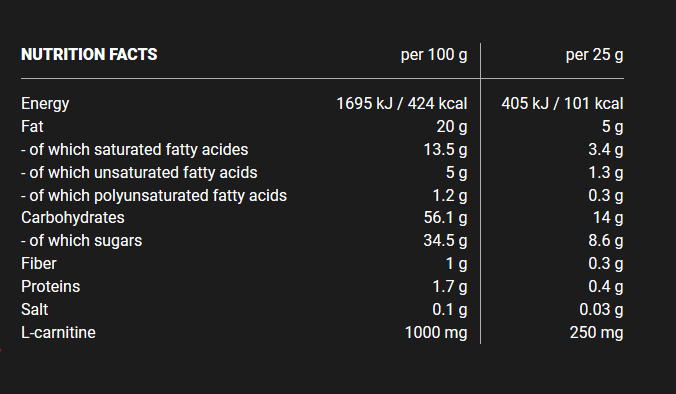Click the 34.5 g sugars value
The image size is (676, 394).
[x=445, y=241]
